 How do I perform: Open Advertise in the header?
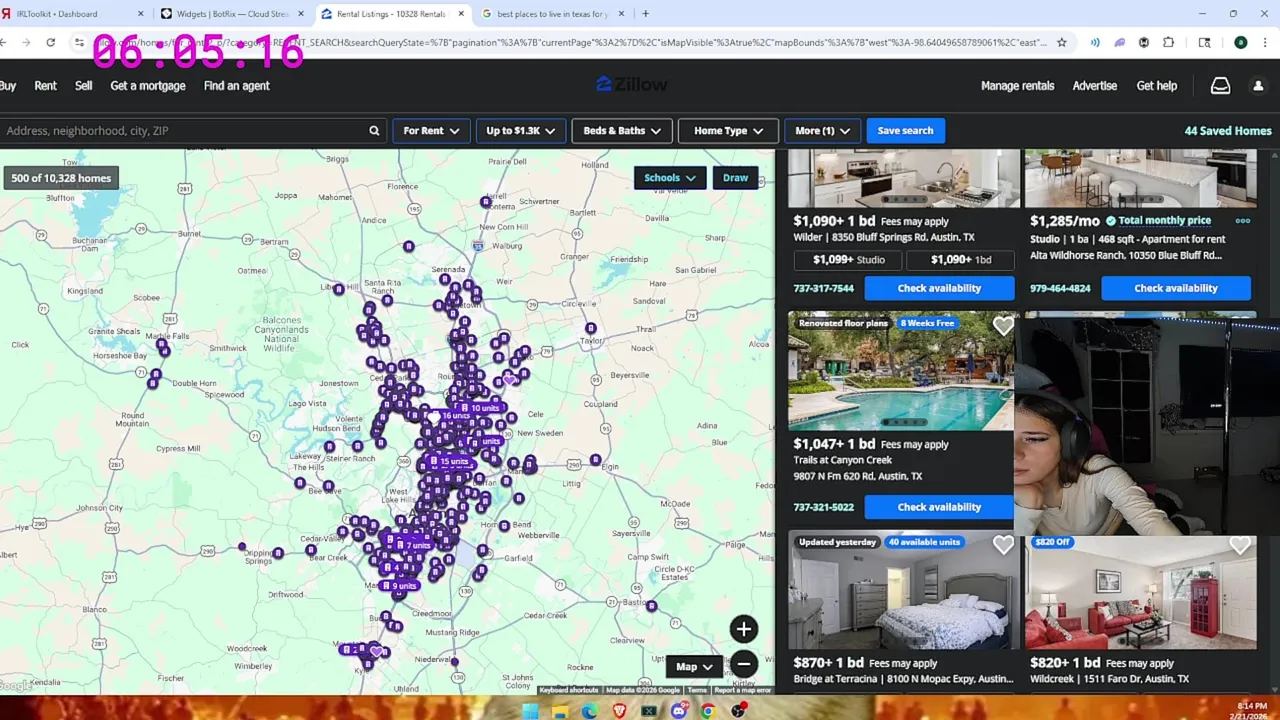click(1094, 86)
